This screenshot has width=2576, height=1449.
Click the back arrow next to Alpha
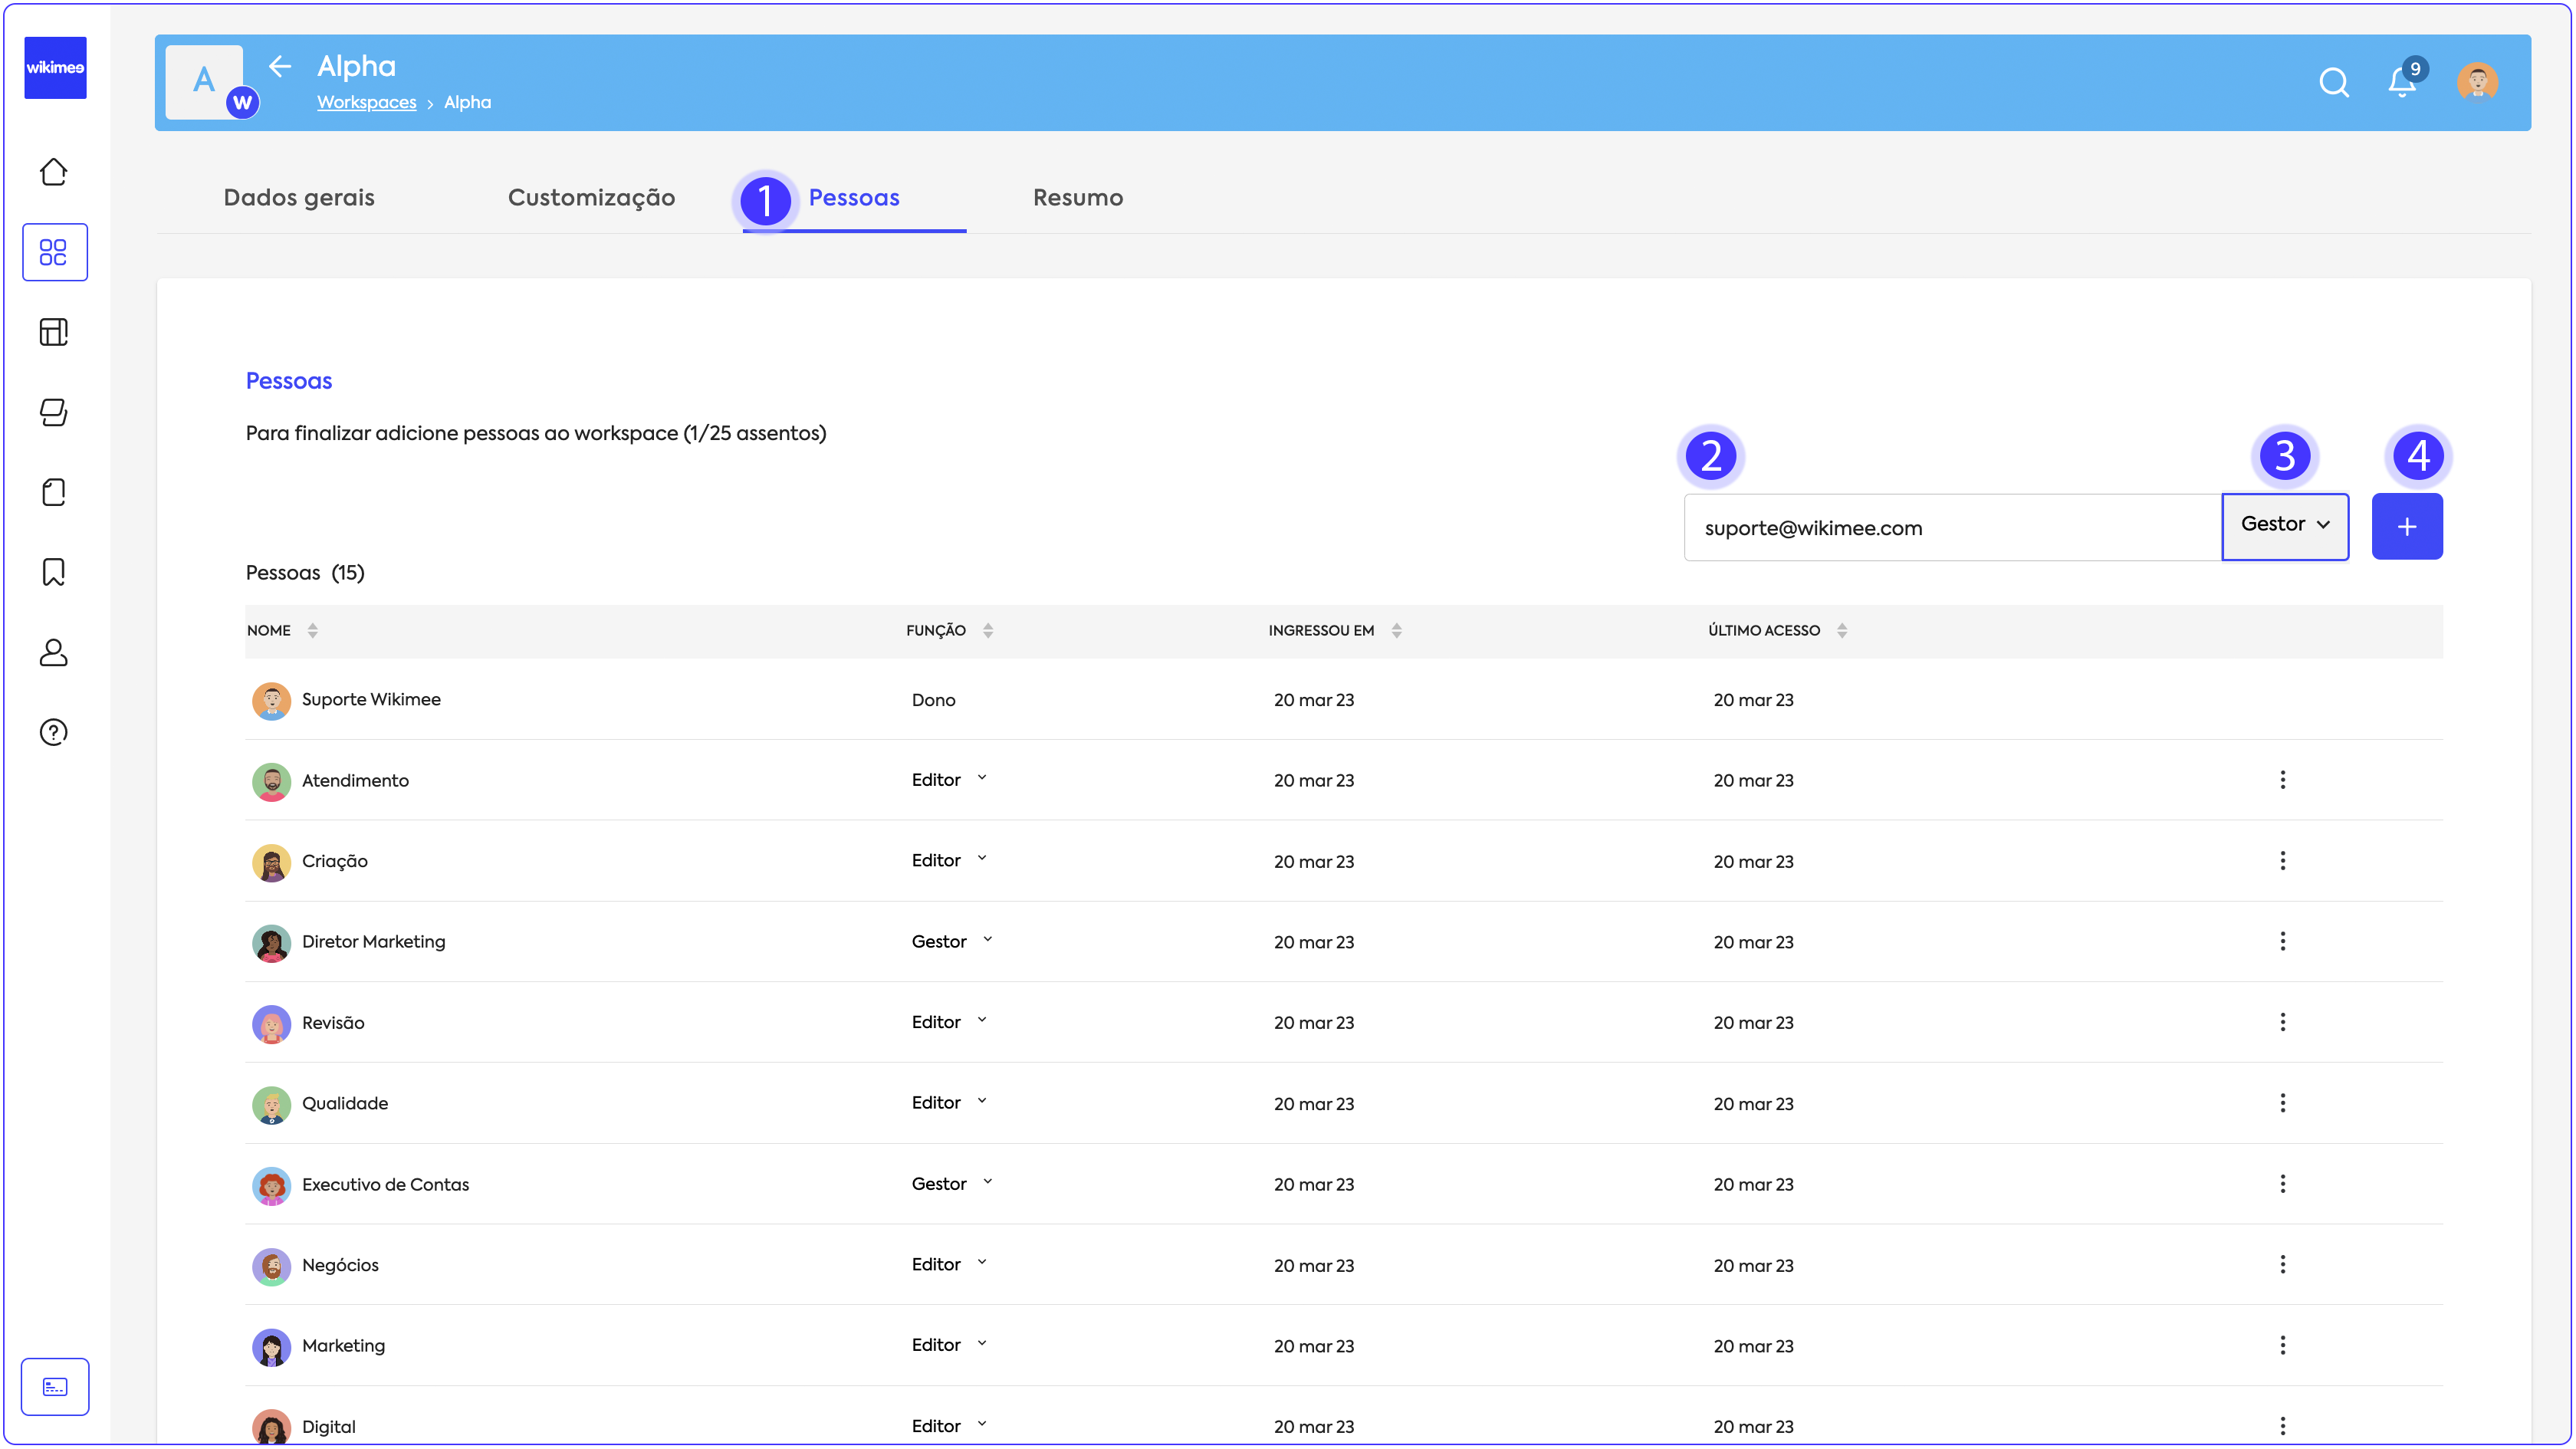(x=280, y=66)
